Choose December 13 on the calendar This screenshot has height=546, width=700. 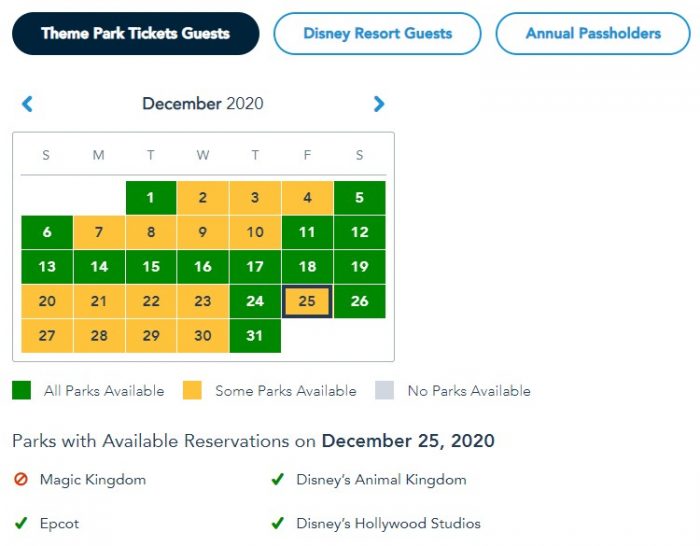(x=47, y=267)
